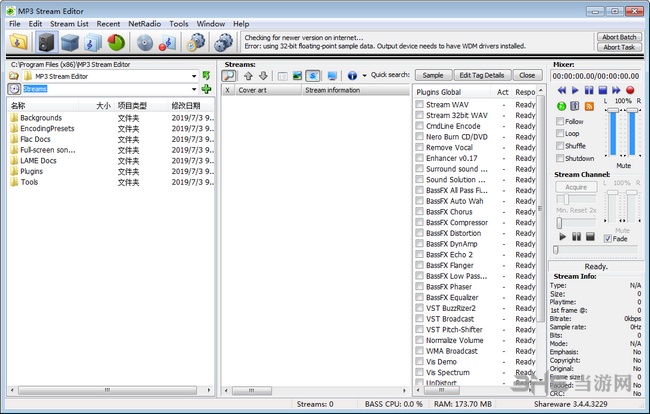The image size is (650, 414).
Task: Fast forward with the Mixer double right arrow
Action: pos(616,90)
